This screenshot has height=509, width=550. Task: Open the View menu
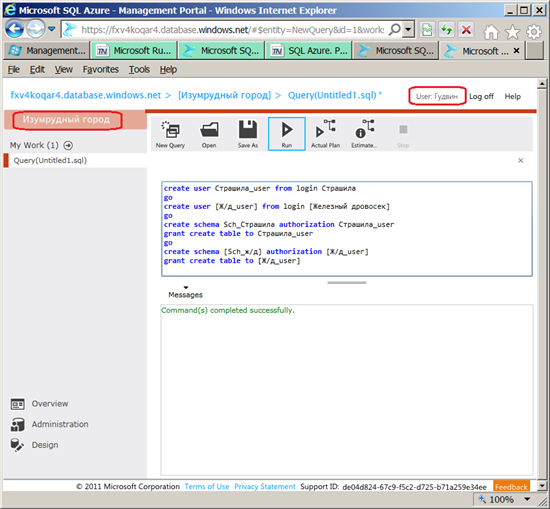coord(63,69)
